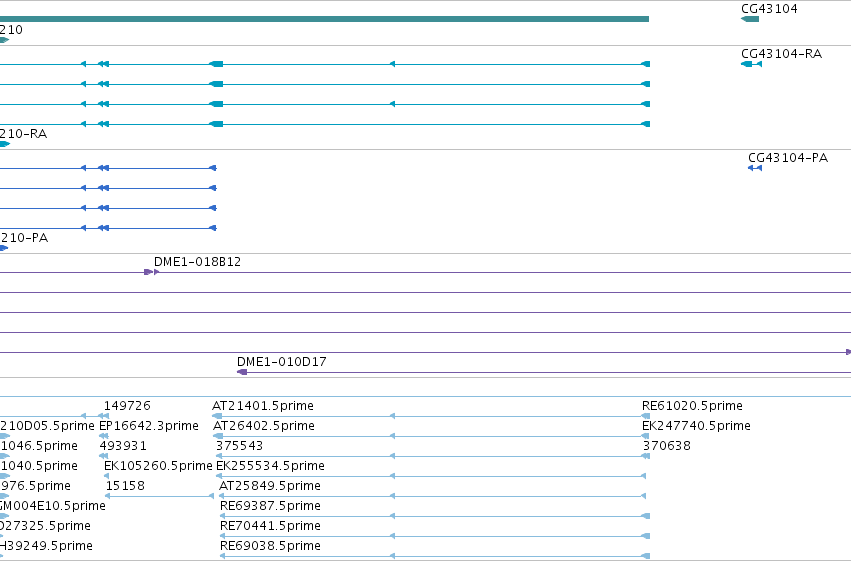Click the 493931 feature label
This screenshot has height=561, width=851.
pyautogui.click(x=123, y=446)
